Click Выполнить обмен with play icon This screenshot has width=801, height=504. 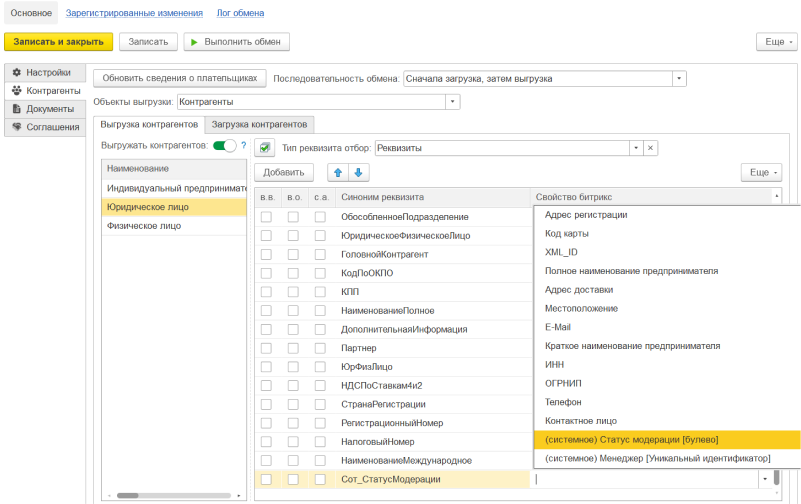[x=237, y=42]
